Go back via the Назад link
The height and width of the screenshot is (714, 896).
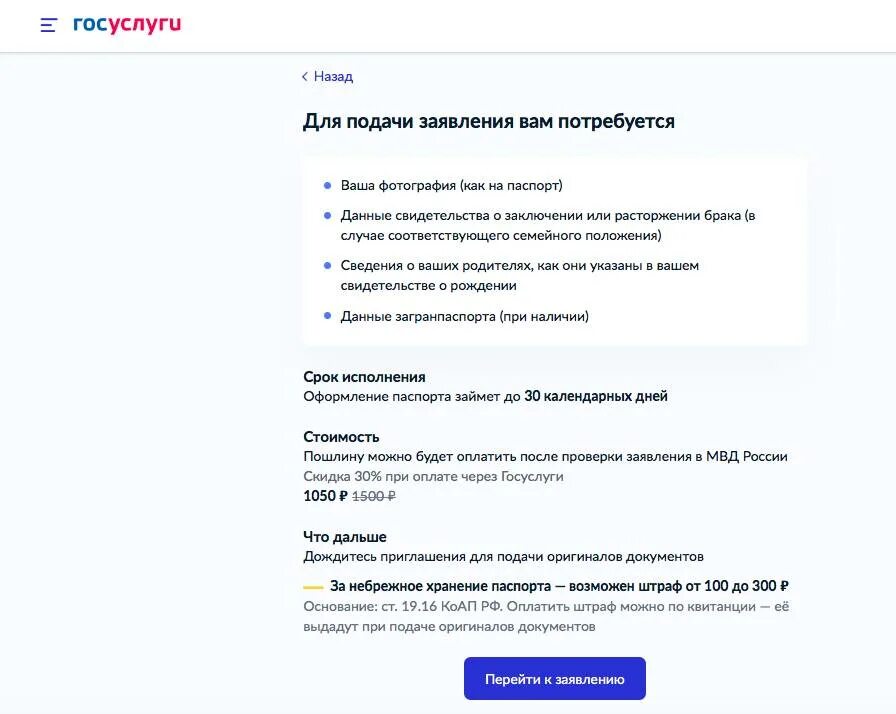click(x=333, y=76)
